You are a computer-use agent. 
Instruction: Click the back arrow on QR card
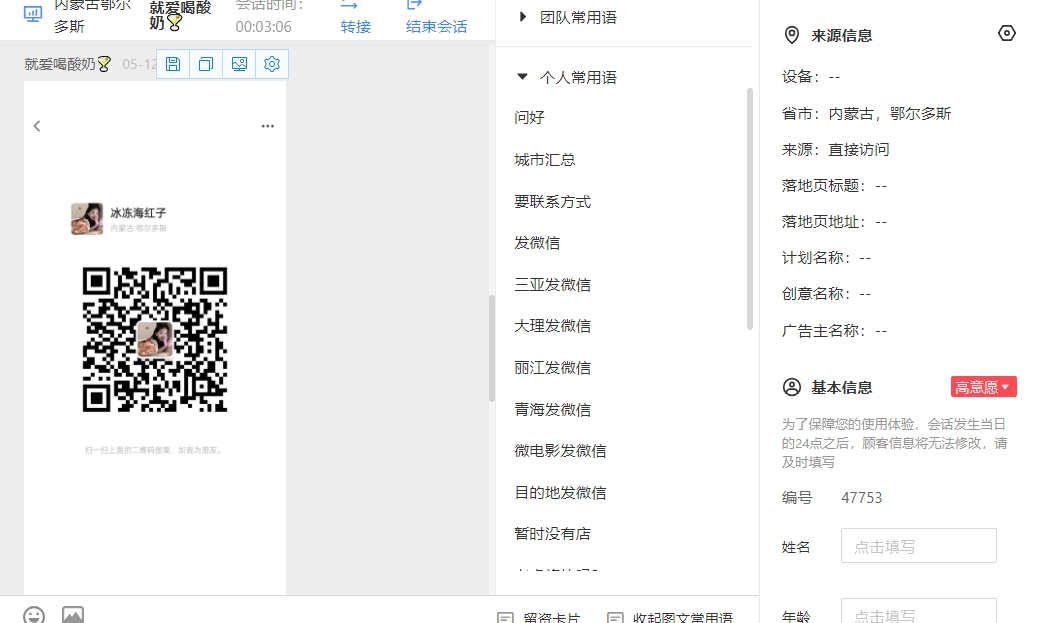point(37,126)
